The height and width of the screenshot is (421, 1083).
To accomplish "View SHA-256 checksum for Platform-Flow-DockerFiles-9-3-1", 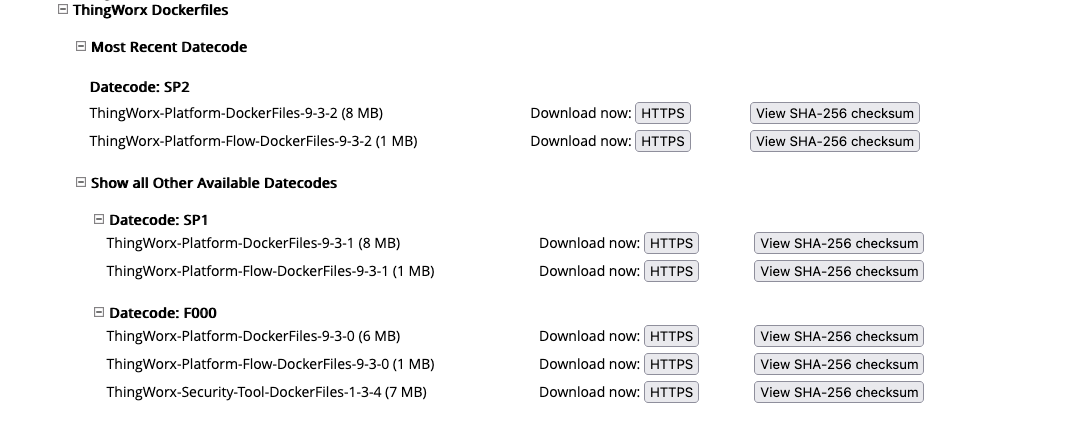I will coord(839,271).
